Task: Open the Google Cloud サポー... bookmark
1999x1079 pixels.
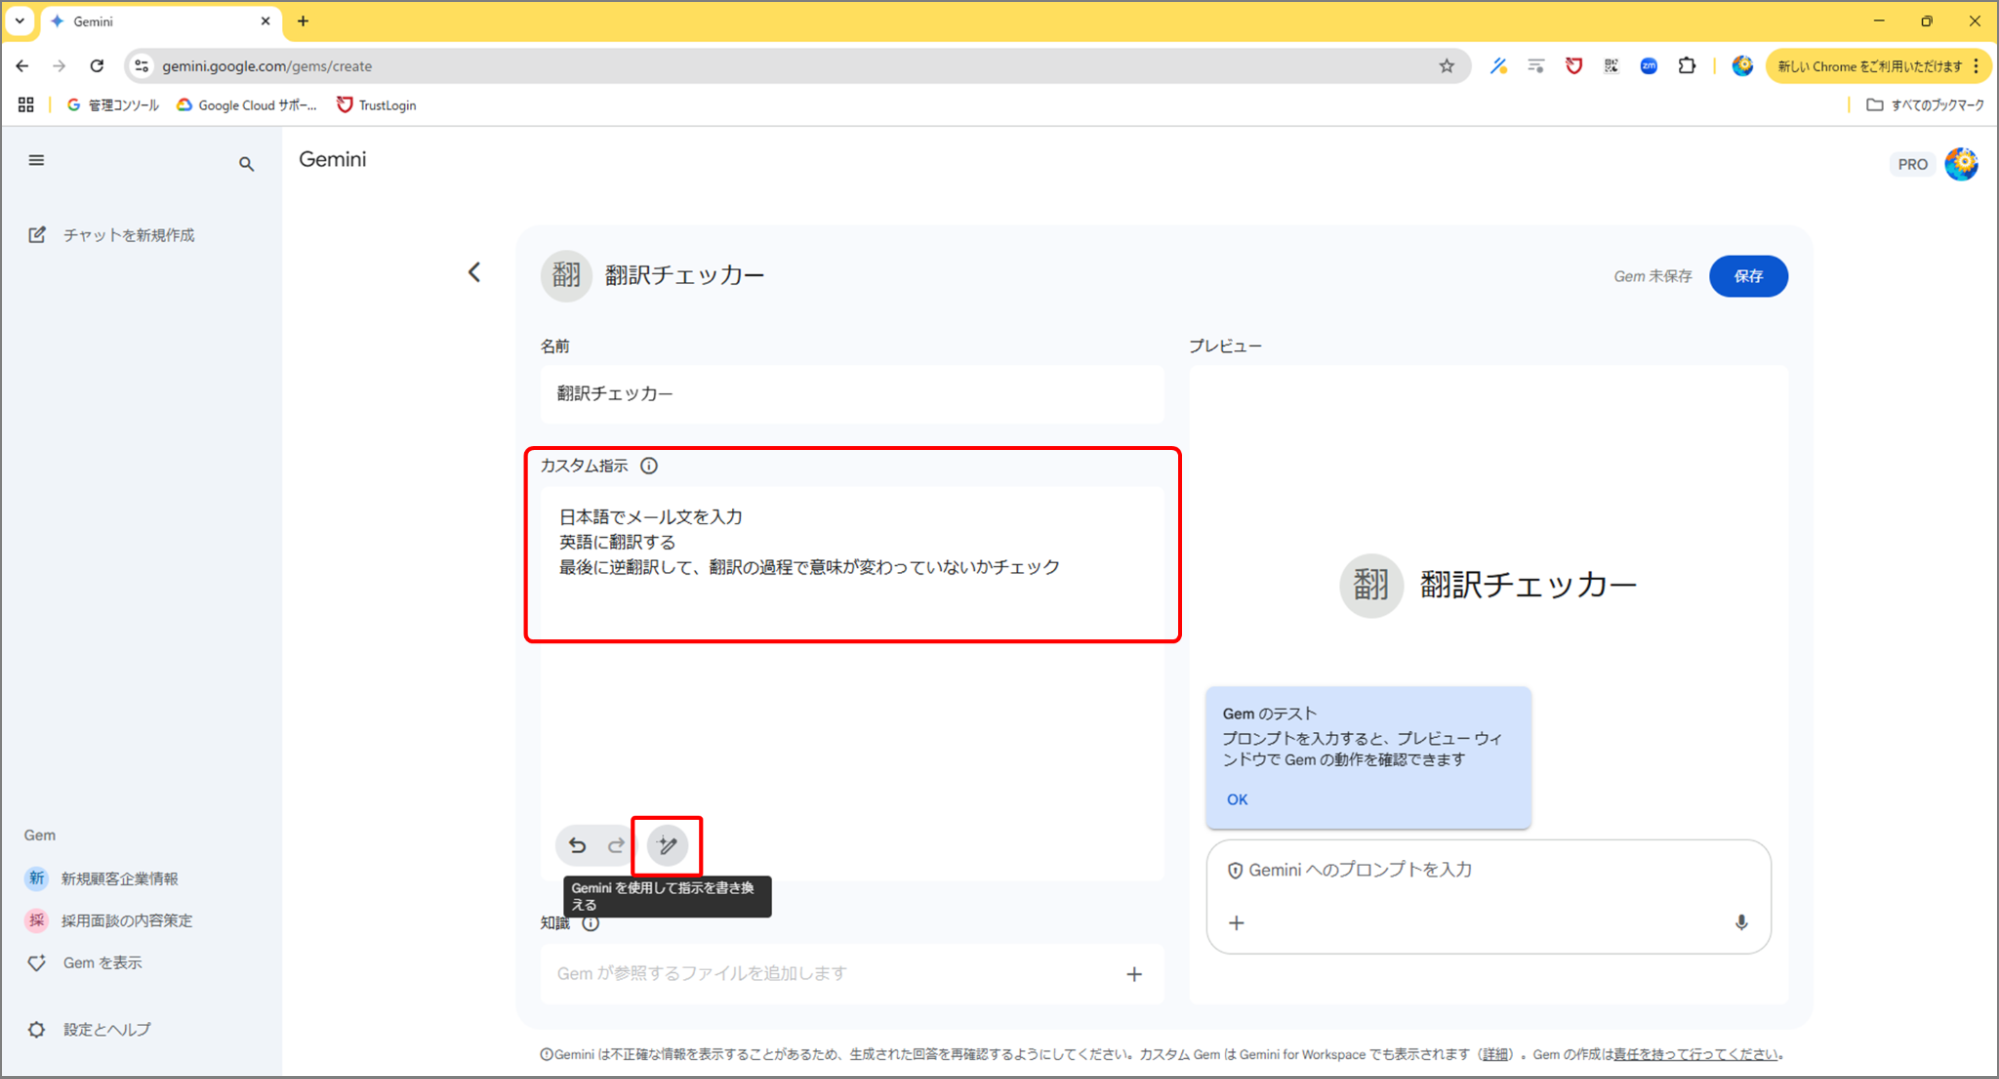Action: [247, 105]
